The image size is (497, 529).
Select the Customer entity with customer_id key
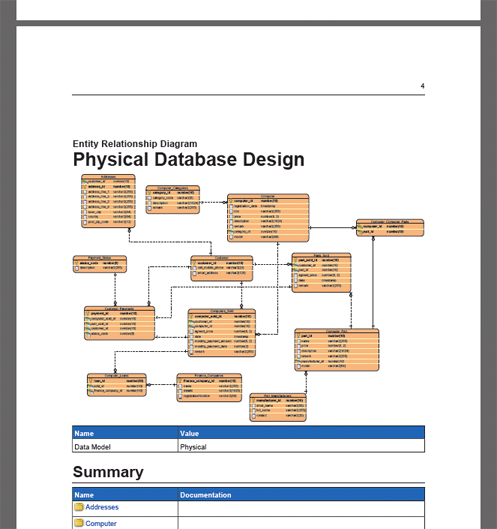(222, 269)
